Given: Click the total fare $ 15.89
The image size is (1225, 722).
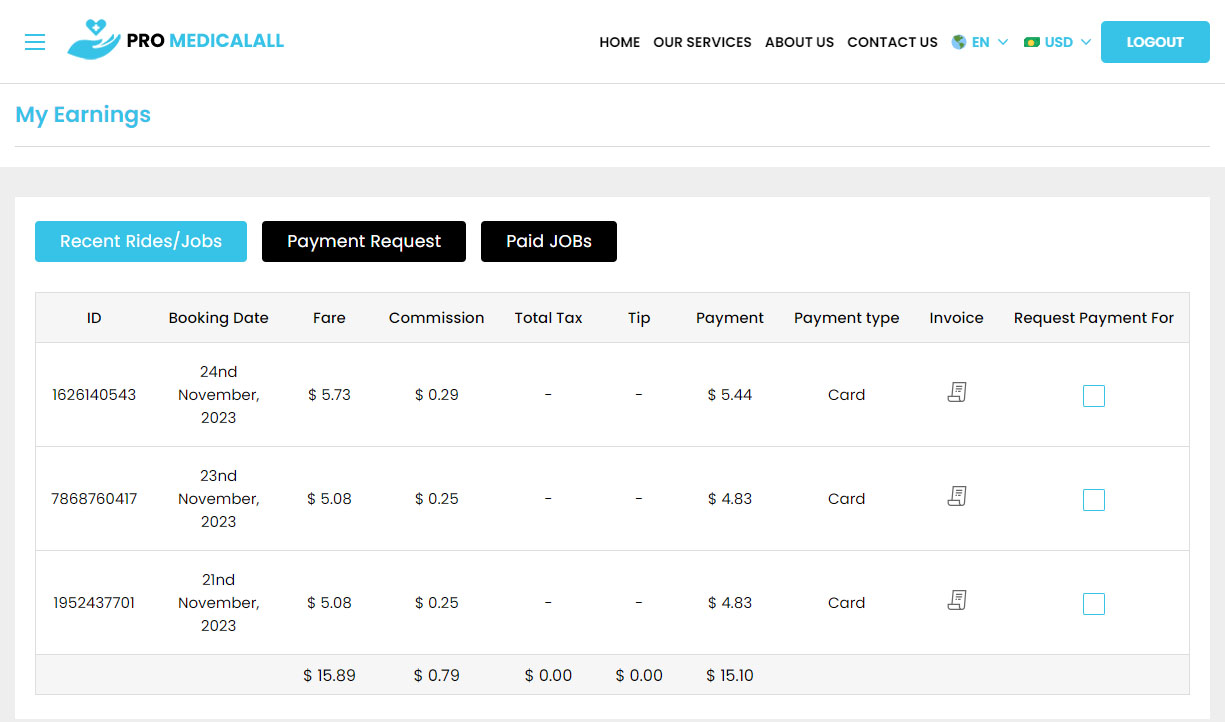Looking at the screenshot, I should click(330, 676).
